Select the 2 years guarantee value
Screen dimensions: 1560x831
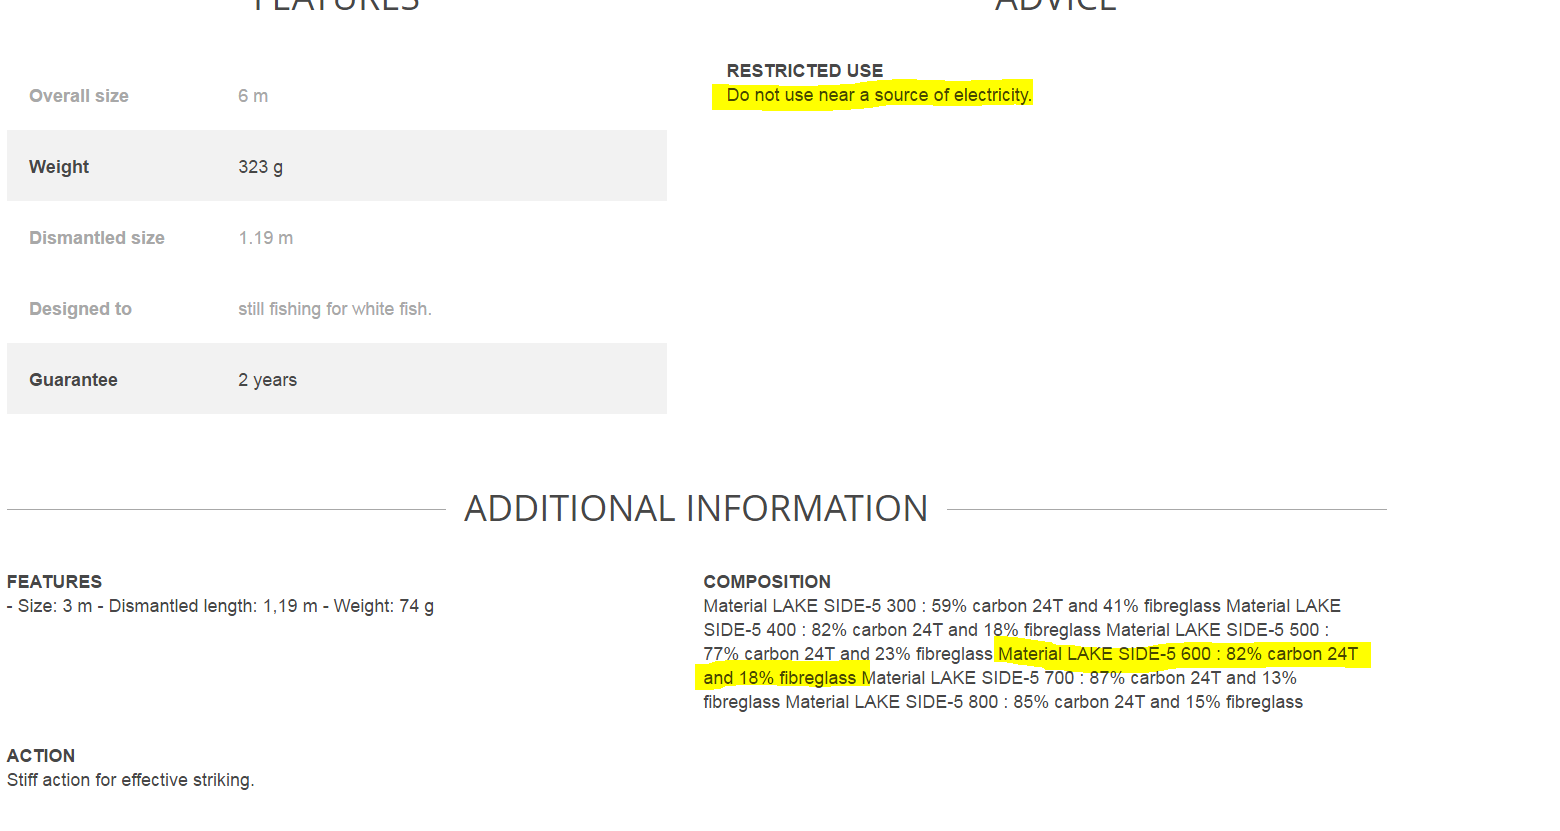point(267,380)
